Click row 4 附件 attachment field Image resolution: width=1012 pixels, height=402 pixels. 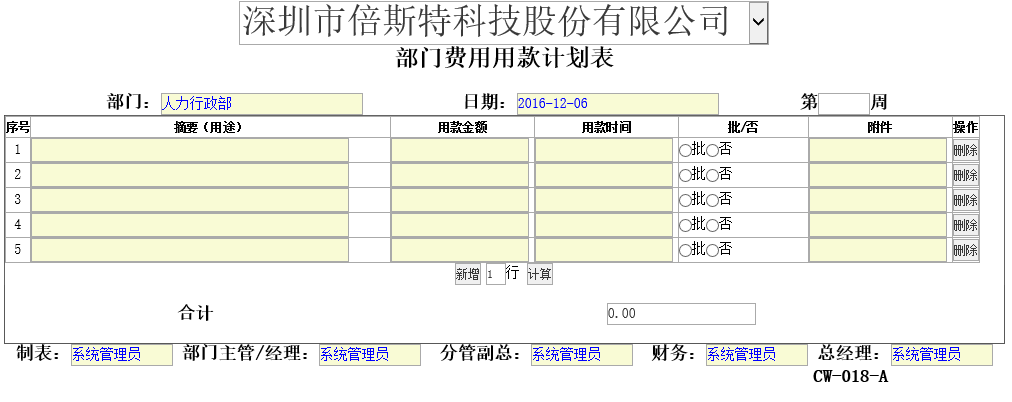click(x=878, y=225)
